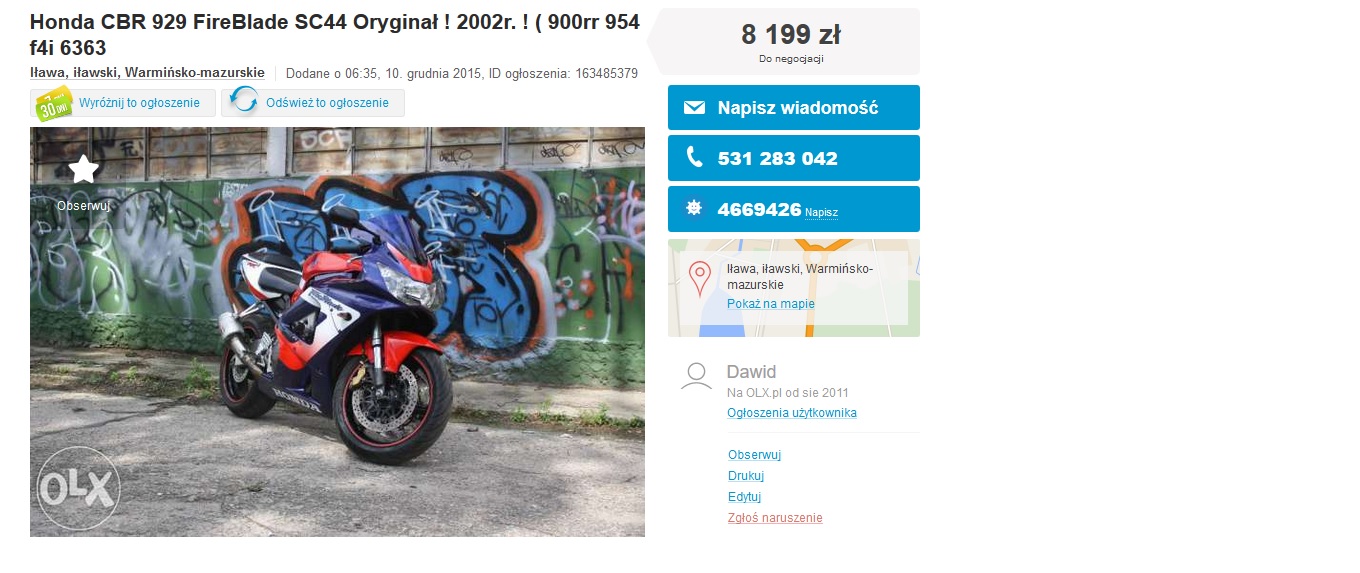Report ad via Zgłoś naruszenie link
Screen dimensions: 1360x573
tap(775, 518)
